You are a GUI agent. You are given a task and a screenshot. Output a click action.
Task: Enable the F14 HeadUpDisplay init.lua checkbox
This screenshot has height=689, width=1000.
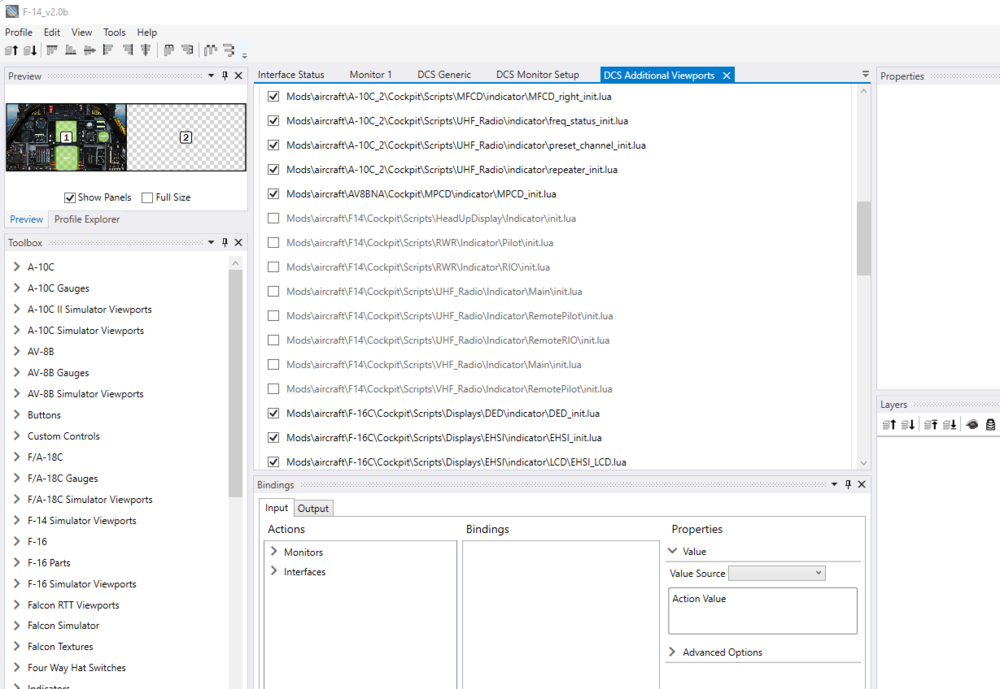coord(274,218)
